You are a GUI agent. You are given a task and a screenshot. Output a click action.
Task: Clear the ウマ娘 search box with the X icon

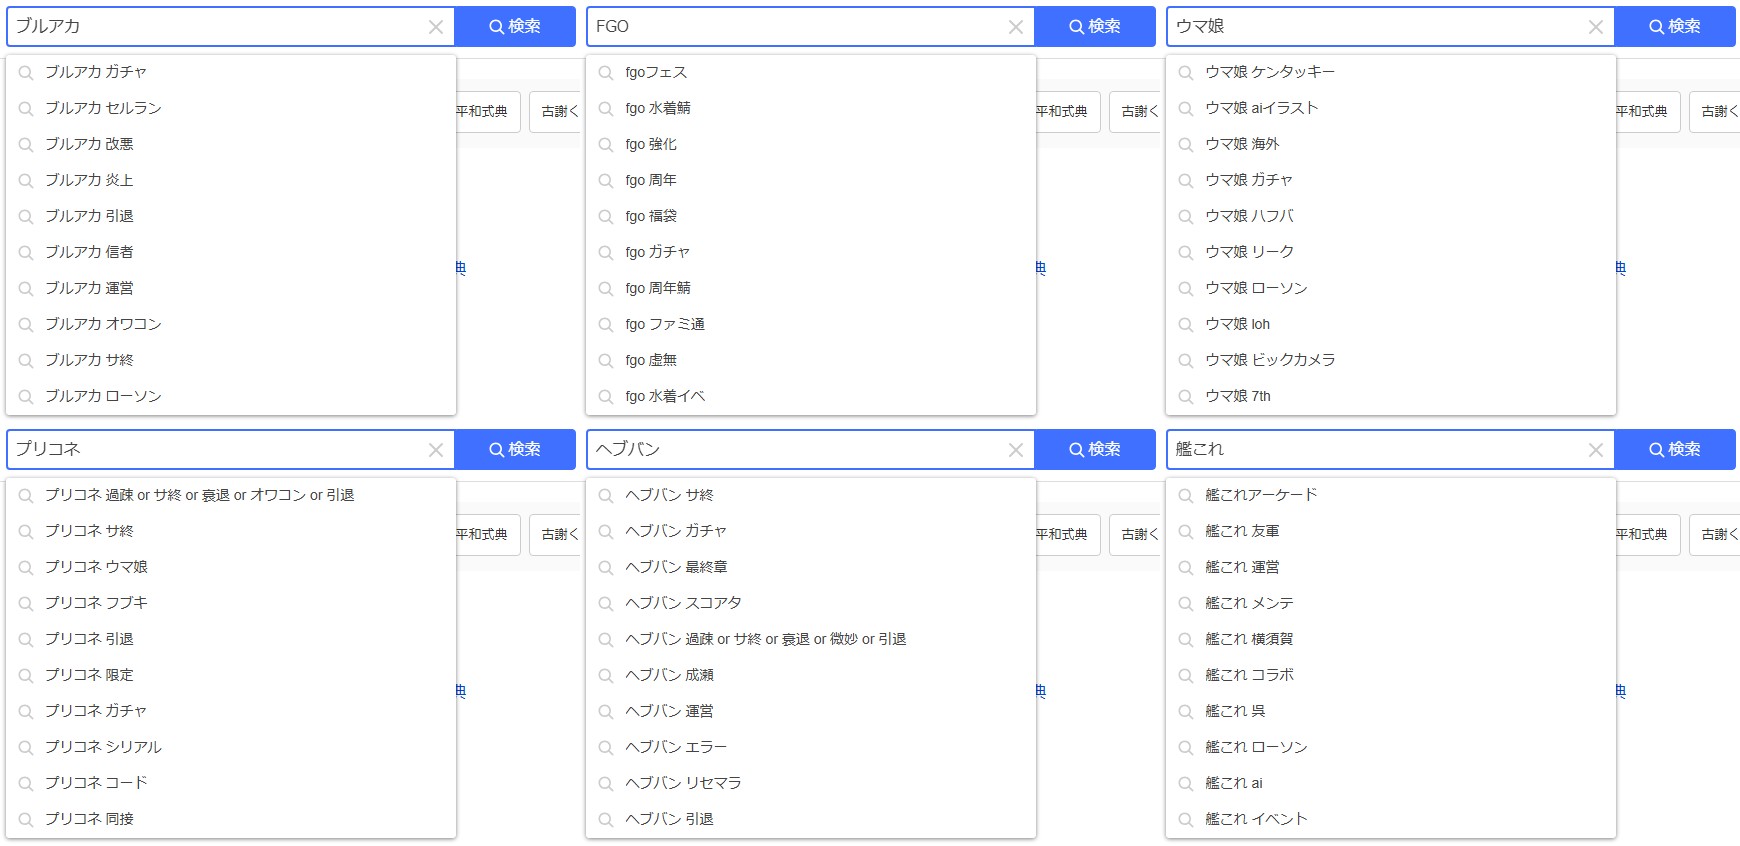click(x=1596, y=27)
